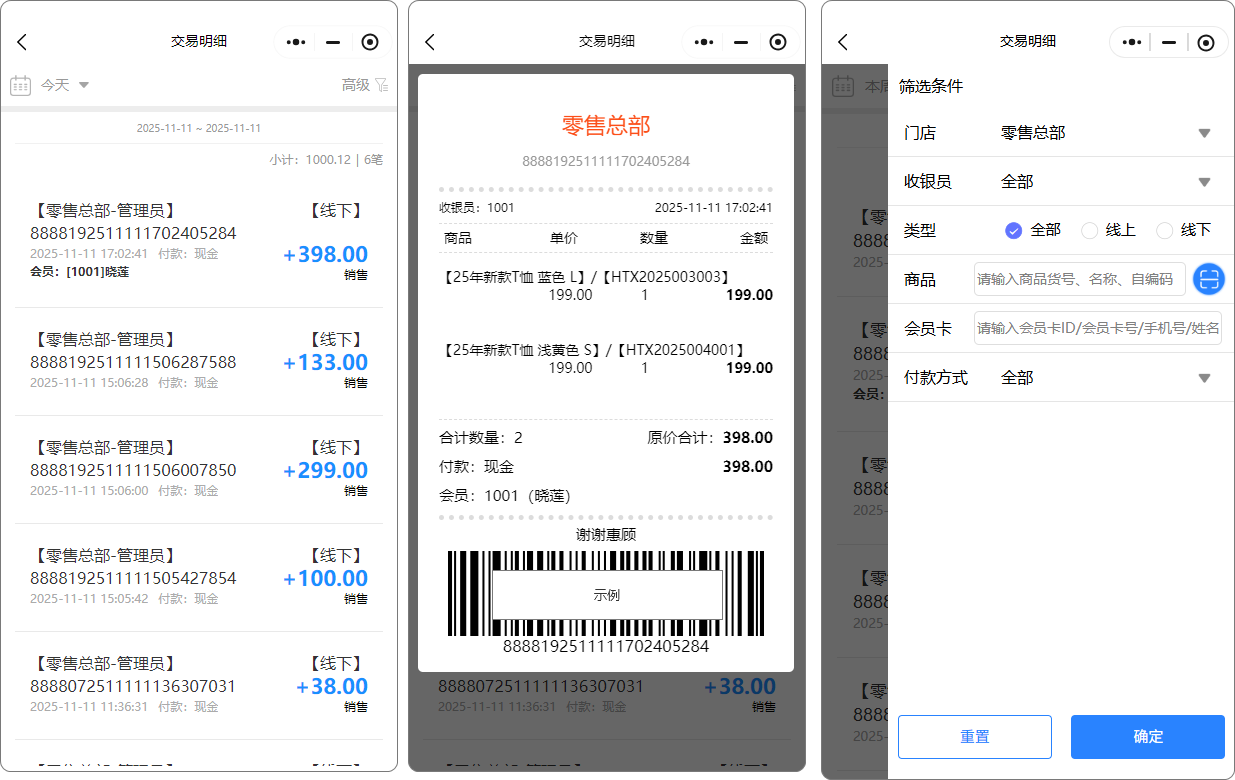This screenshot has width=1235, height=780.
Task: Click the 会员卡 member card input field
Action: point(1097,328)
